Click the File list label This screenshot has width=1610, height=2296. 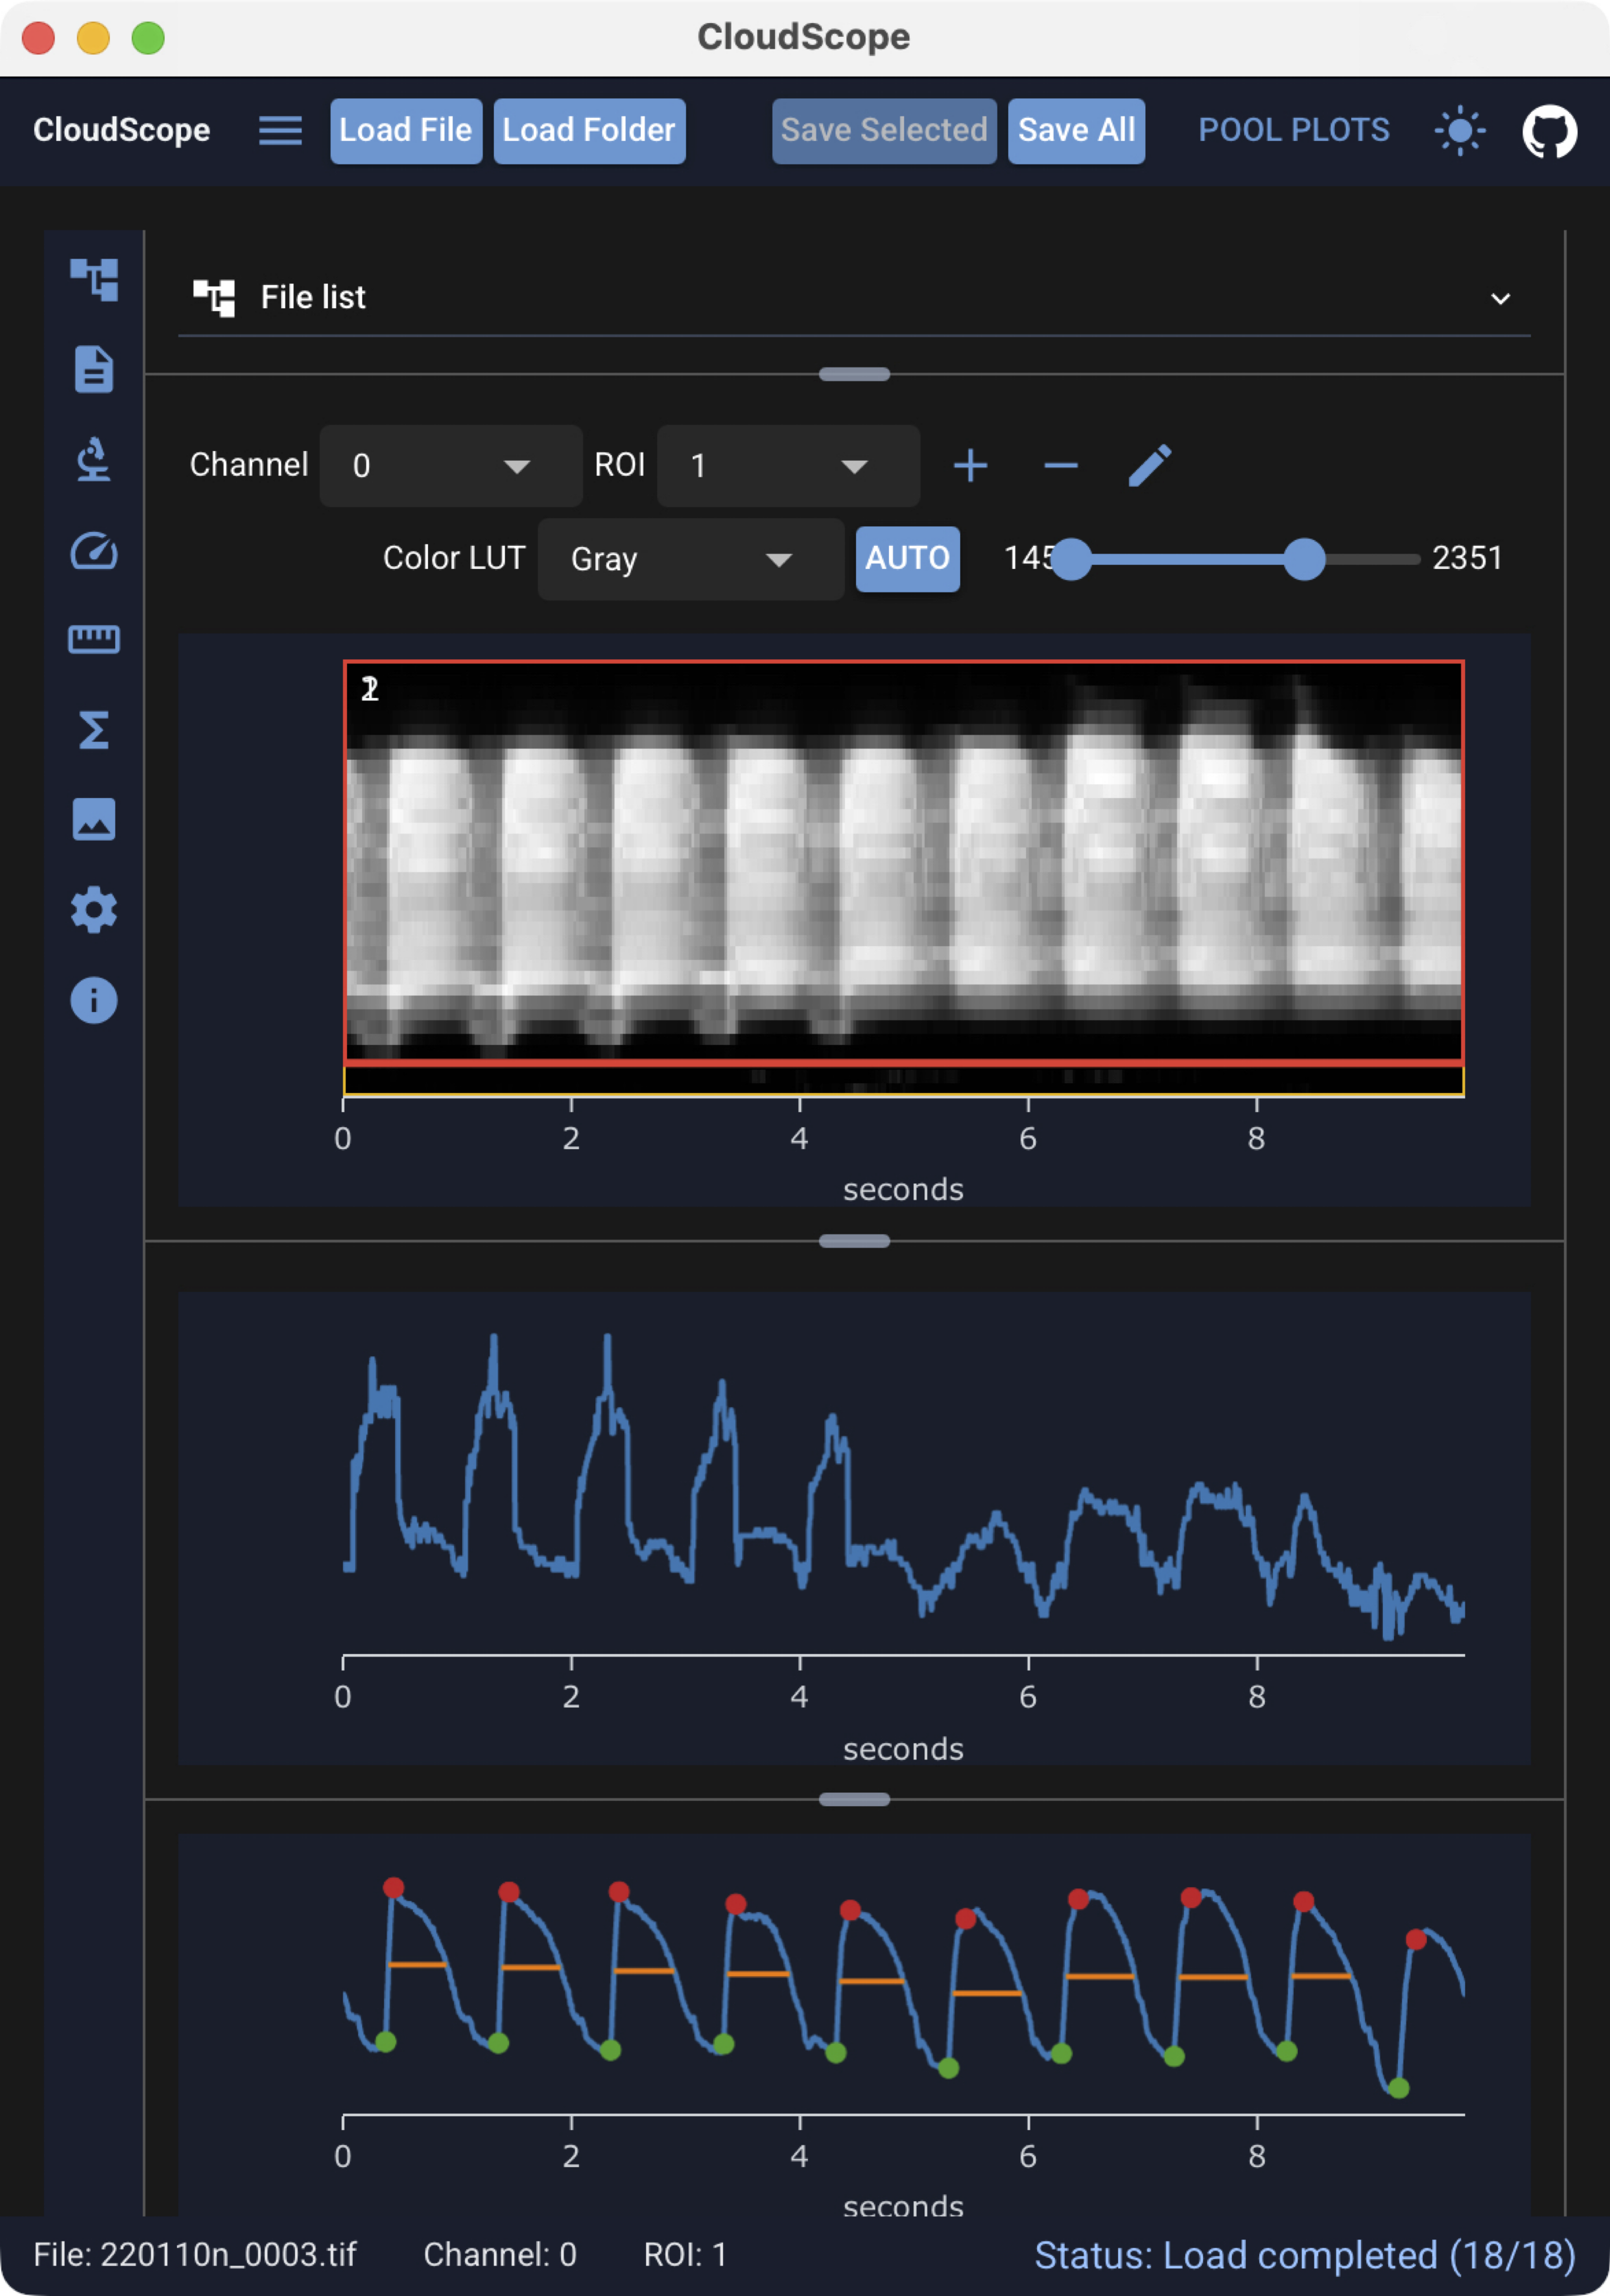pyautogui.click(x=313, y=298)
